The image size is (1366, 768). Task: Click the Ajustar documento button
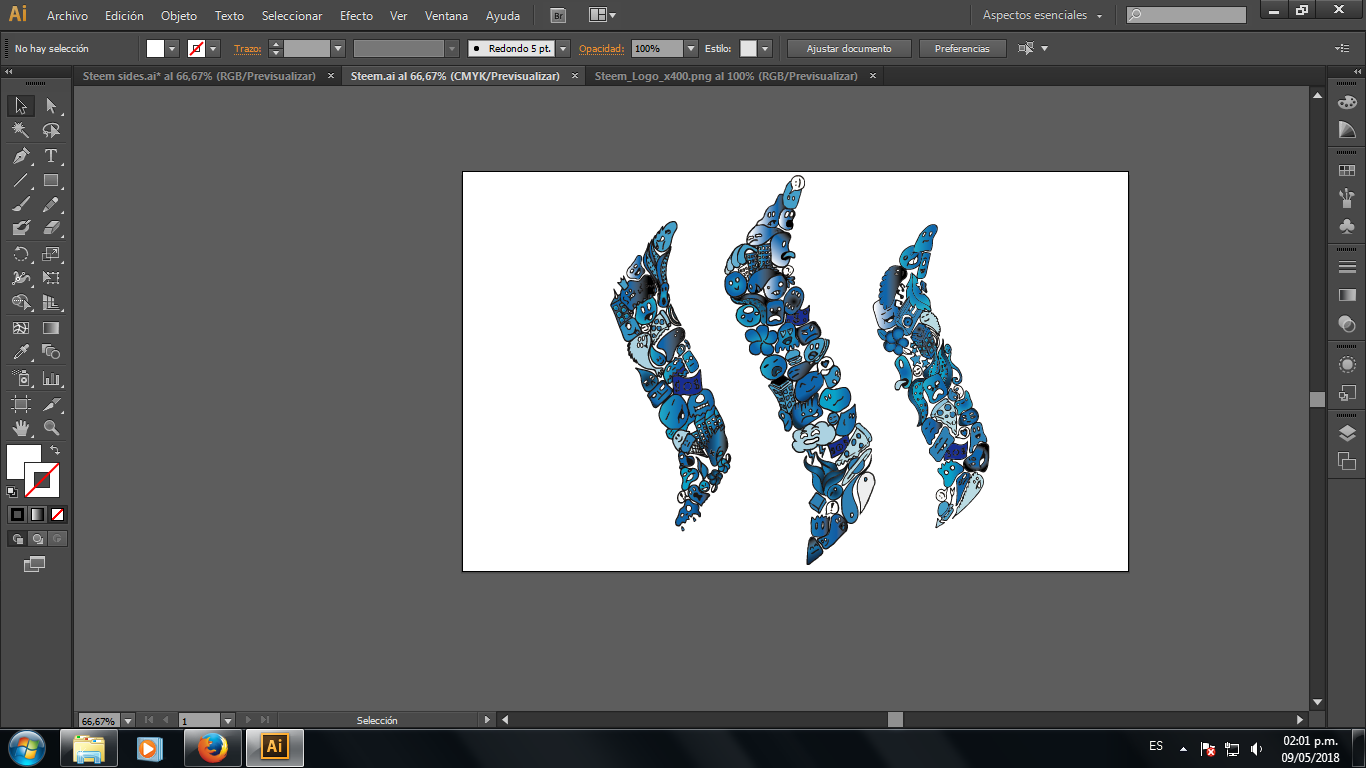pyautogui.click(x=850, y=48)
